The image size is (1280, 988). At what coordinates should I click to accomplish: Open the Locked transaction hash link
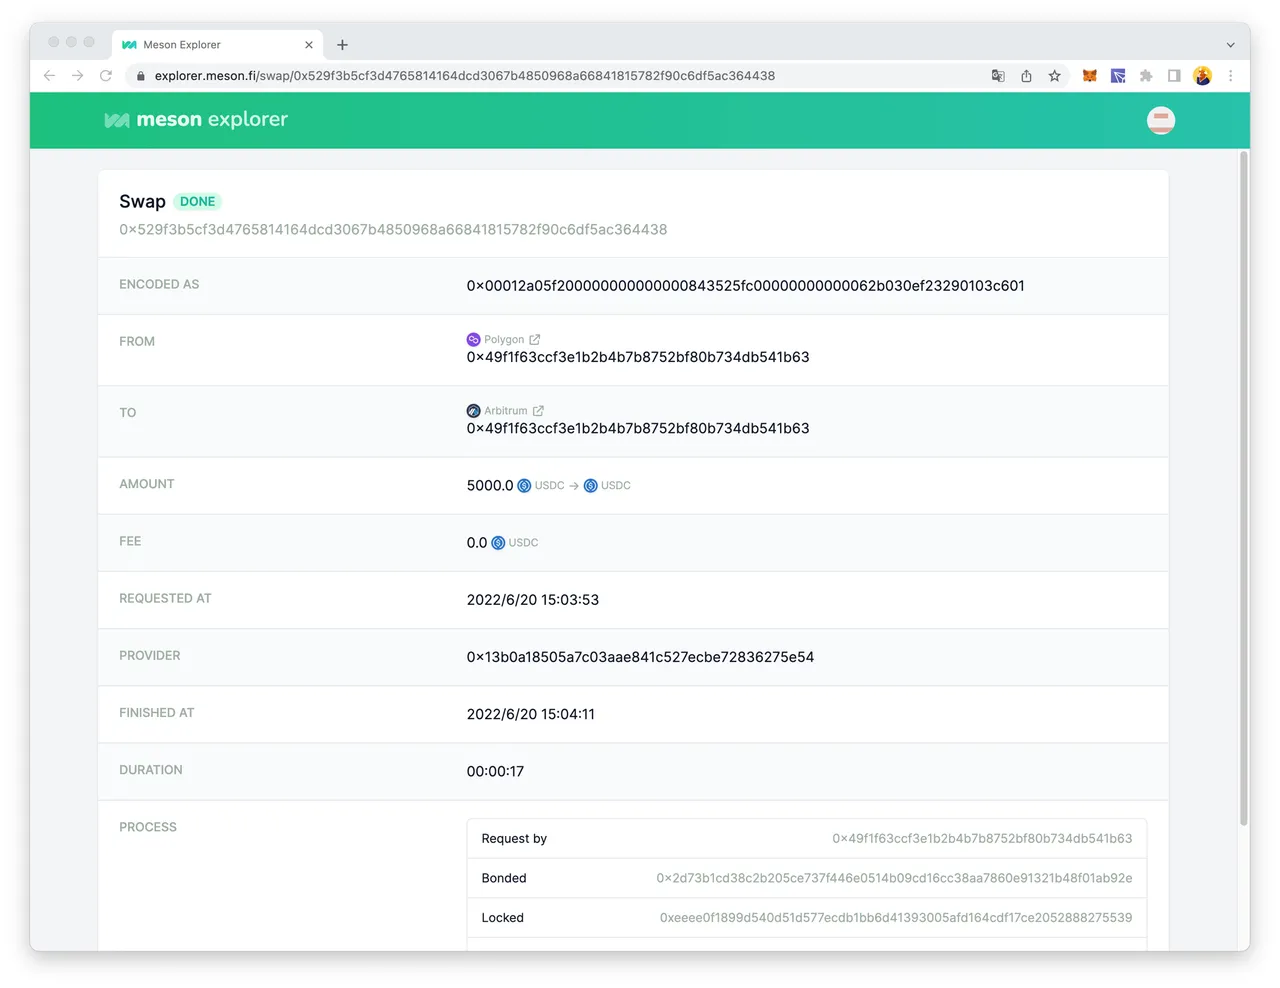(x=896, y=918)
